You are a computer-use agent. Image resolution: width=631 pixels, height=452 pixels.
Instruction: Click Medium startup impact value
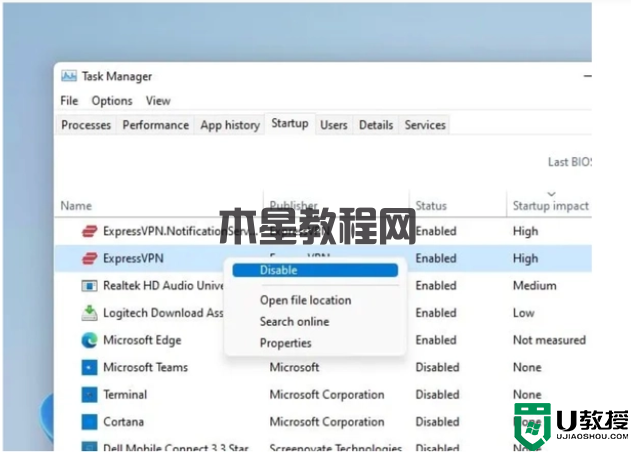[x=535, y=286]
